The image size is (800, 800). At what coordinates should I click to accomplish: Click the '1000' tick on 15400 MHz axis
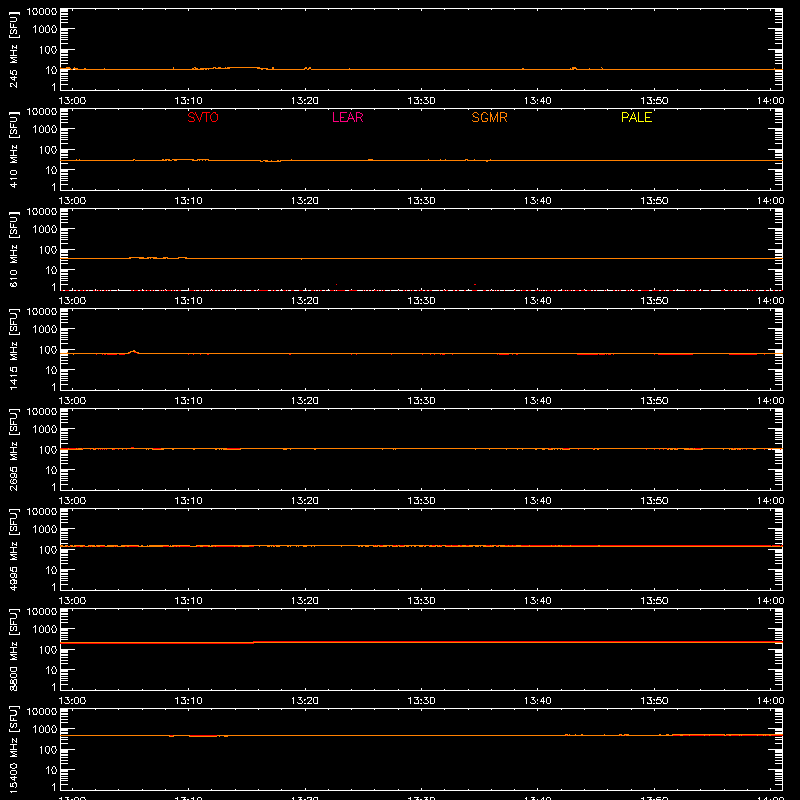45,730
